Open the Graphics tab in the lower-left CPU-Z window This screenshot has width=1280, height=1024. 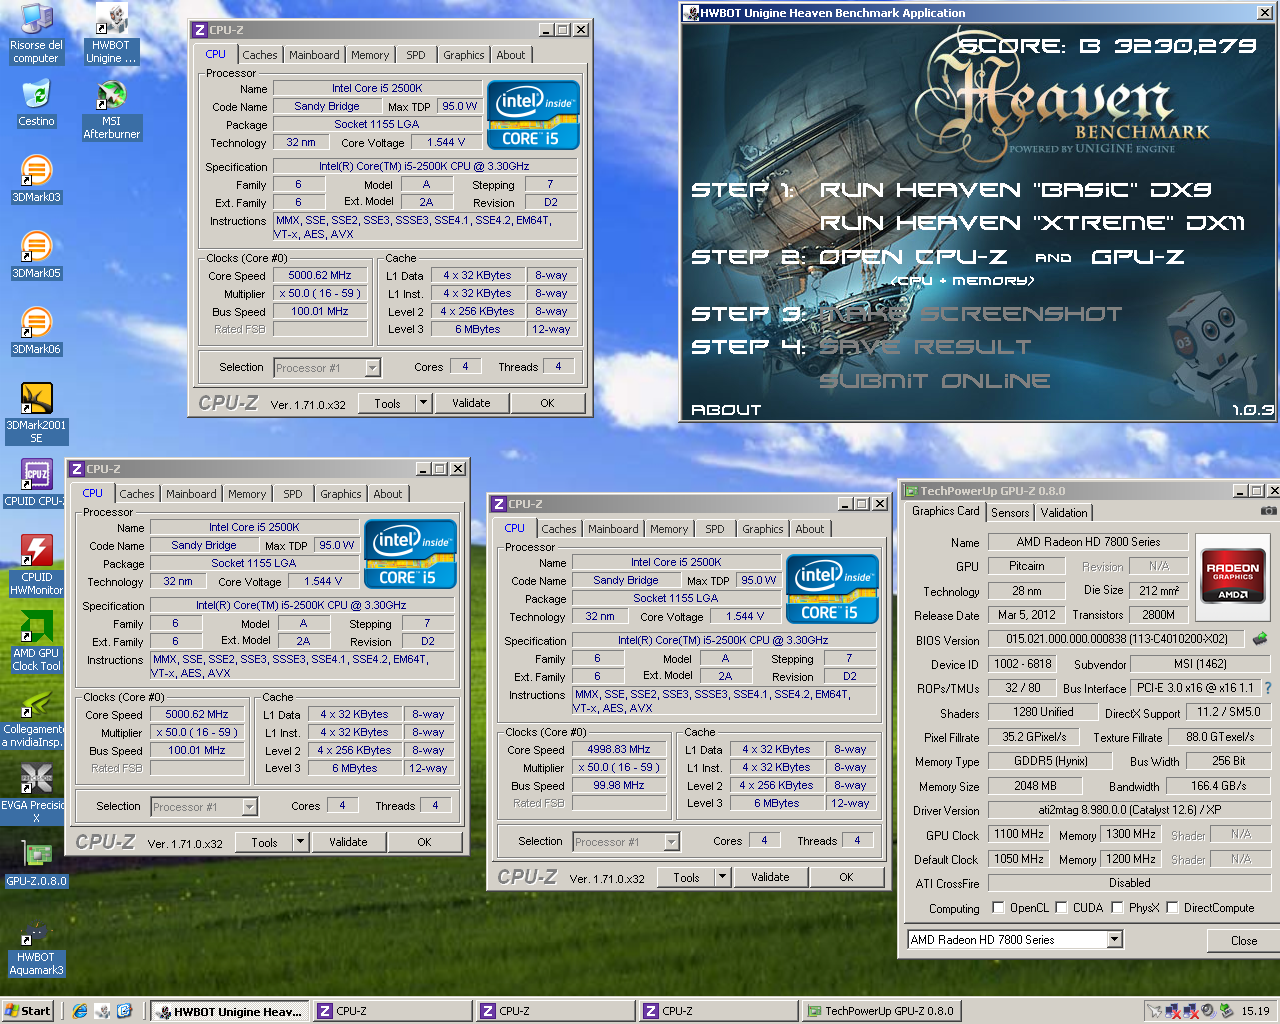[x=341, y=494]
